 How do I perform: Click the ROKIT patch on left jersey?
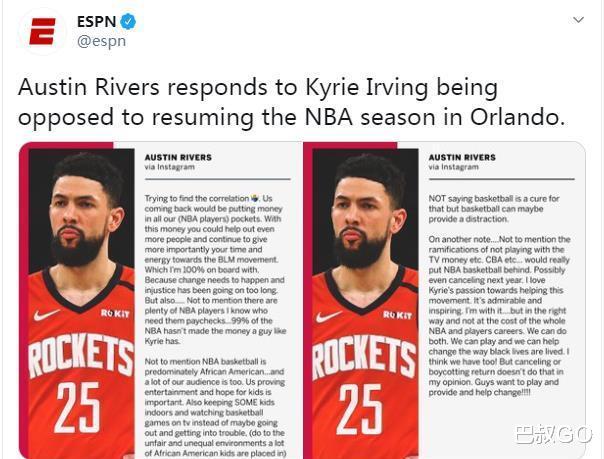tap(116, 313)
